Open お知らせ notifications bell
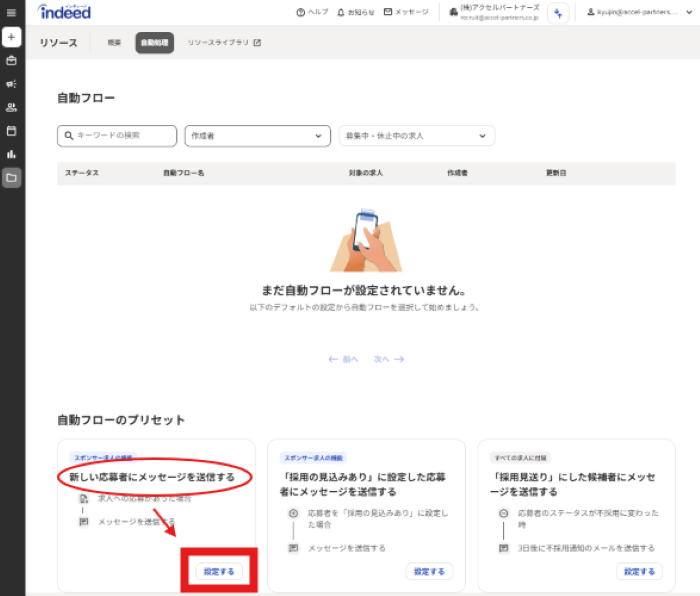The width and height of the screenshot is (700, 596). 356,12
